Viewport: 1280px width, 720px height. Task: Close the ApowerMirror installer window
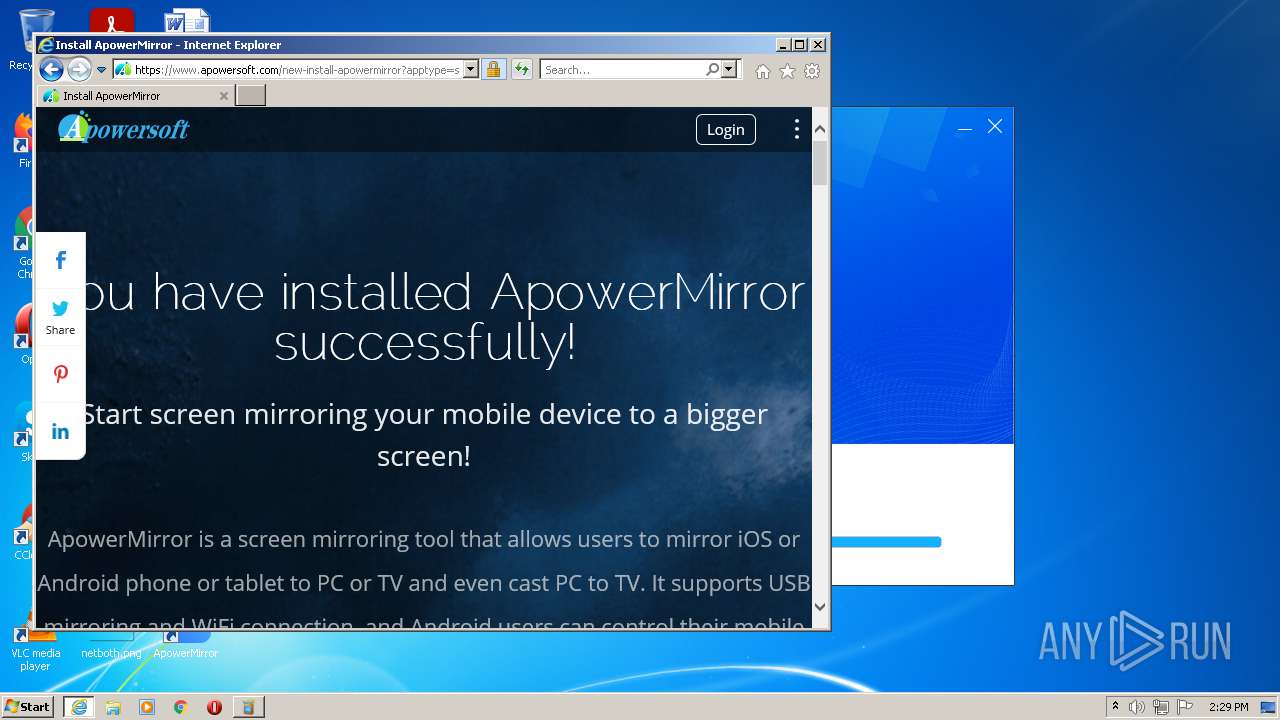pos(995,126)
